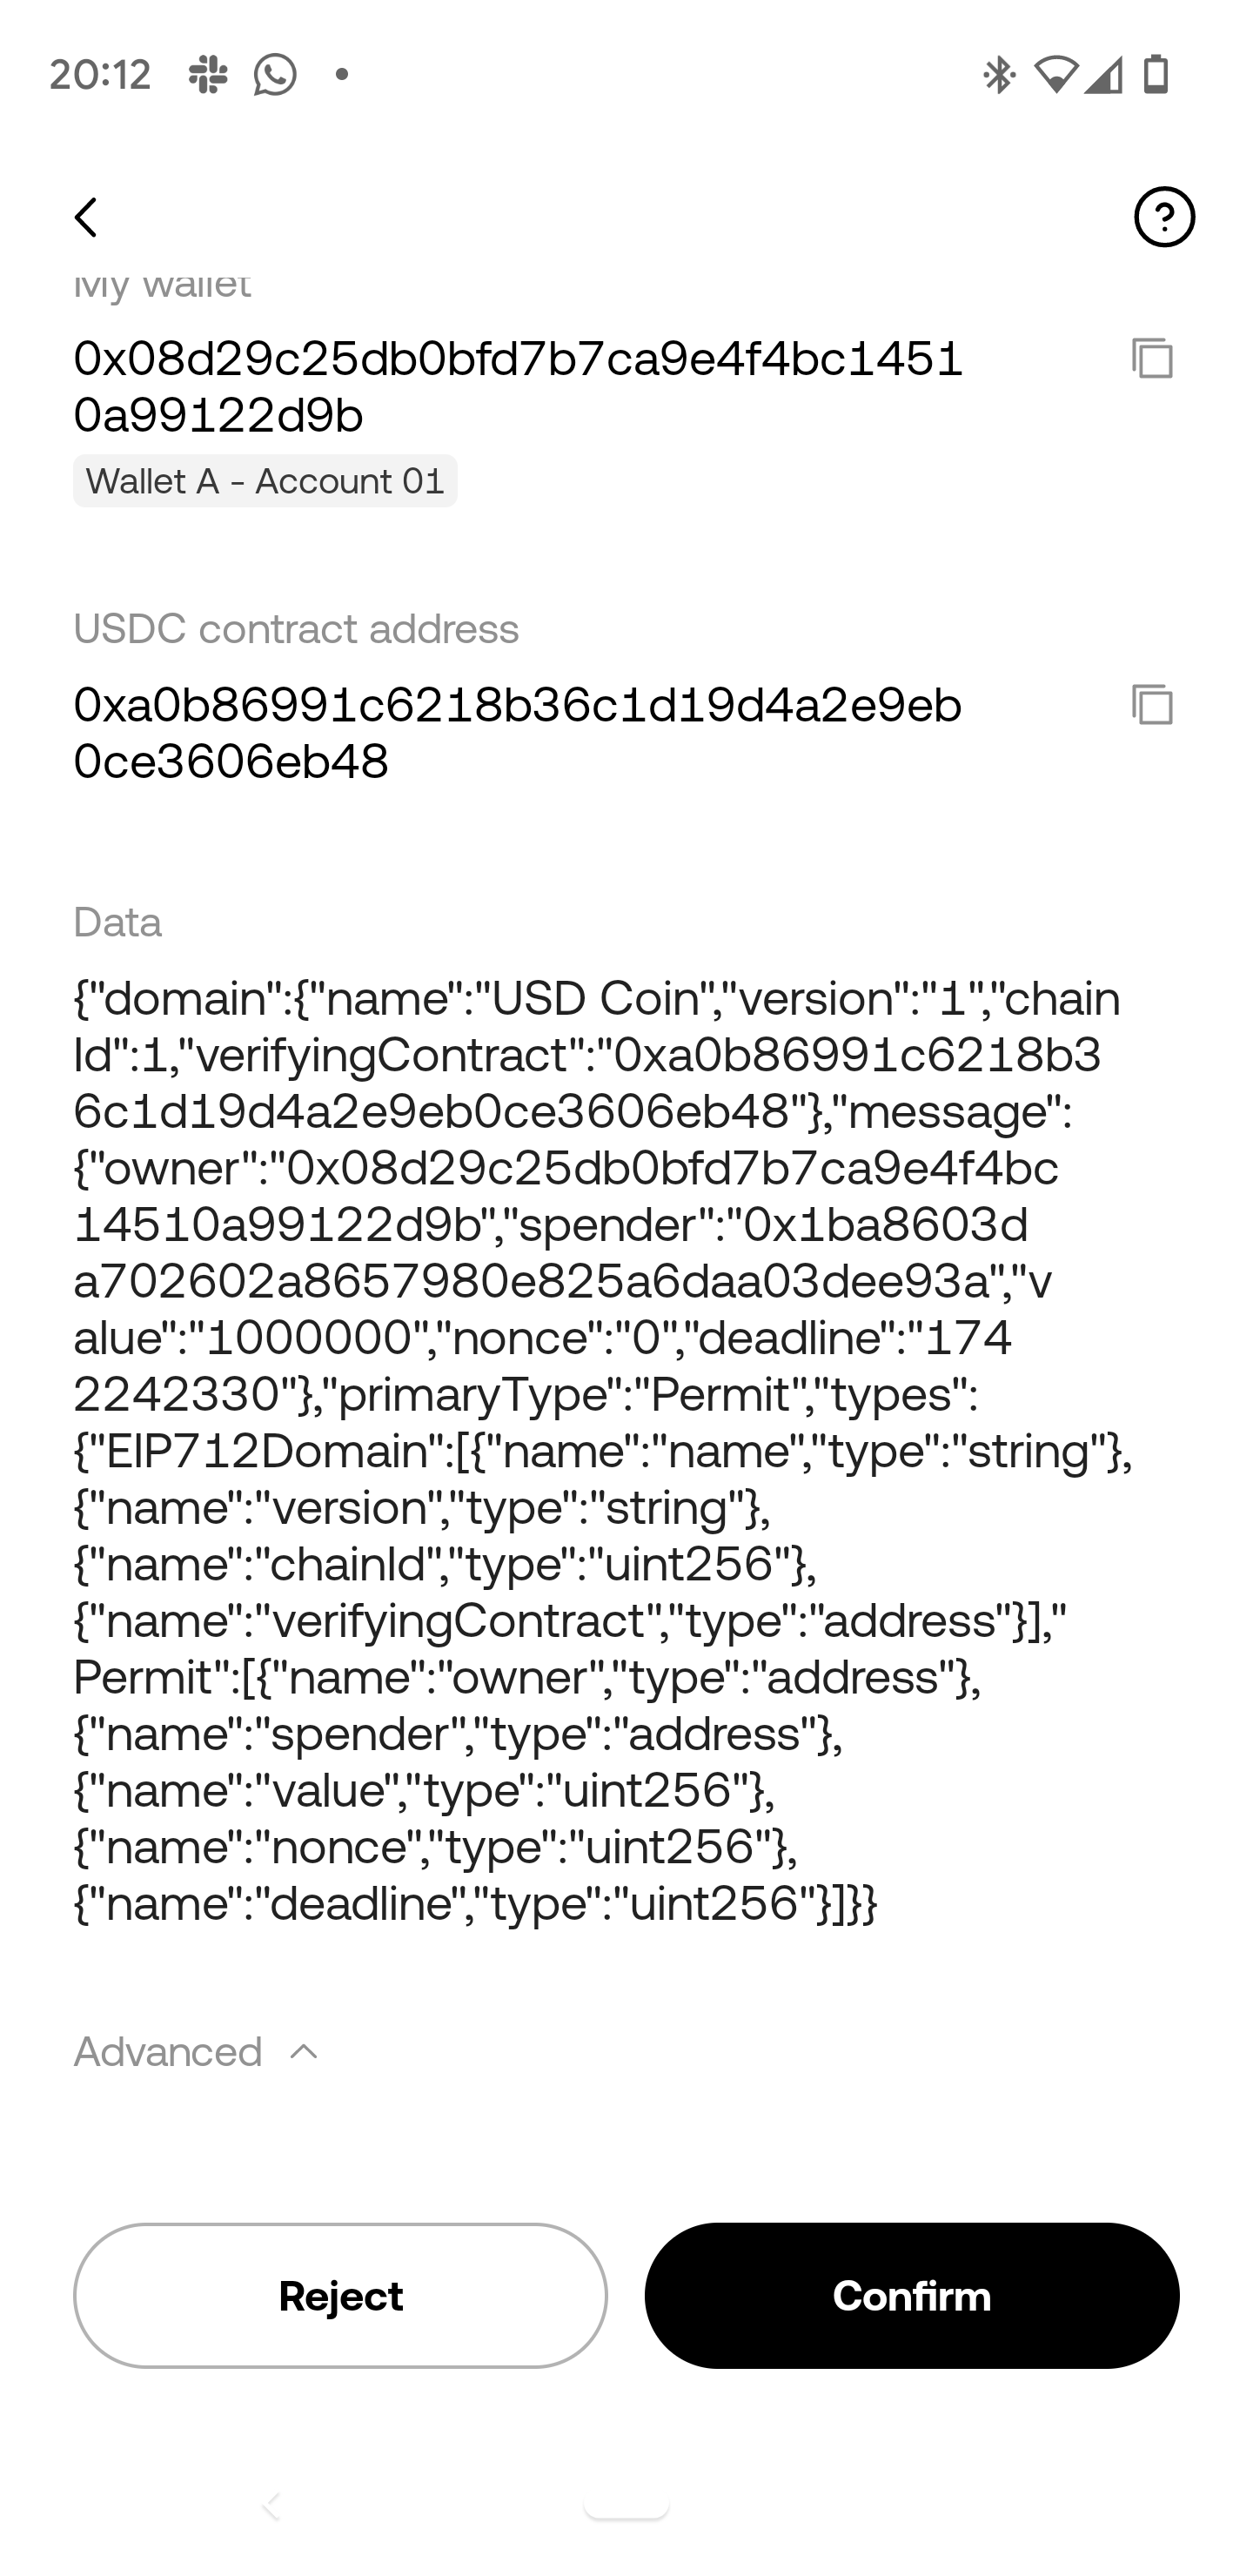This screenshot has width=1253, height=2576.
Task: Tap the USDC contract address text
Action: [x=518, y=732]
